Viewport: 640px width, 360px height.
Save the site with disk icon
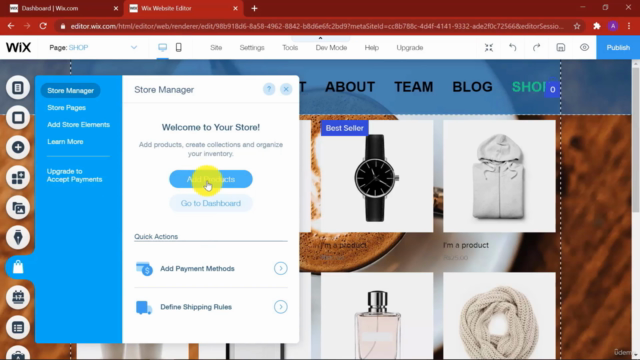[x=561, y=47]
